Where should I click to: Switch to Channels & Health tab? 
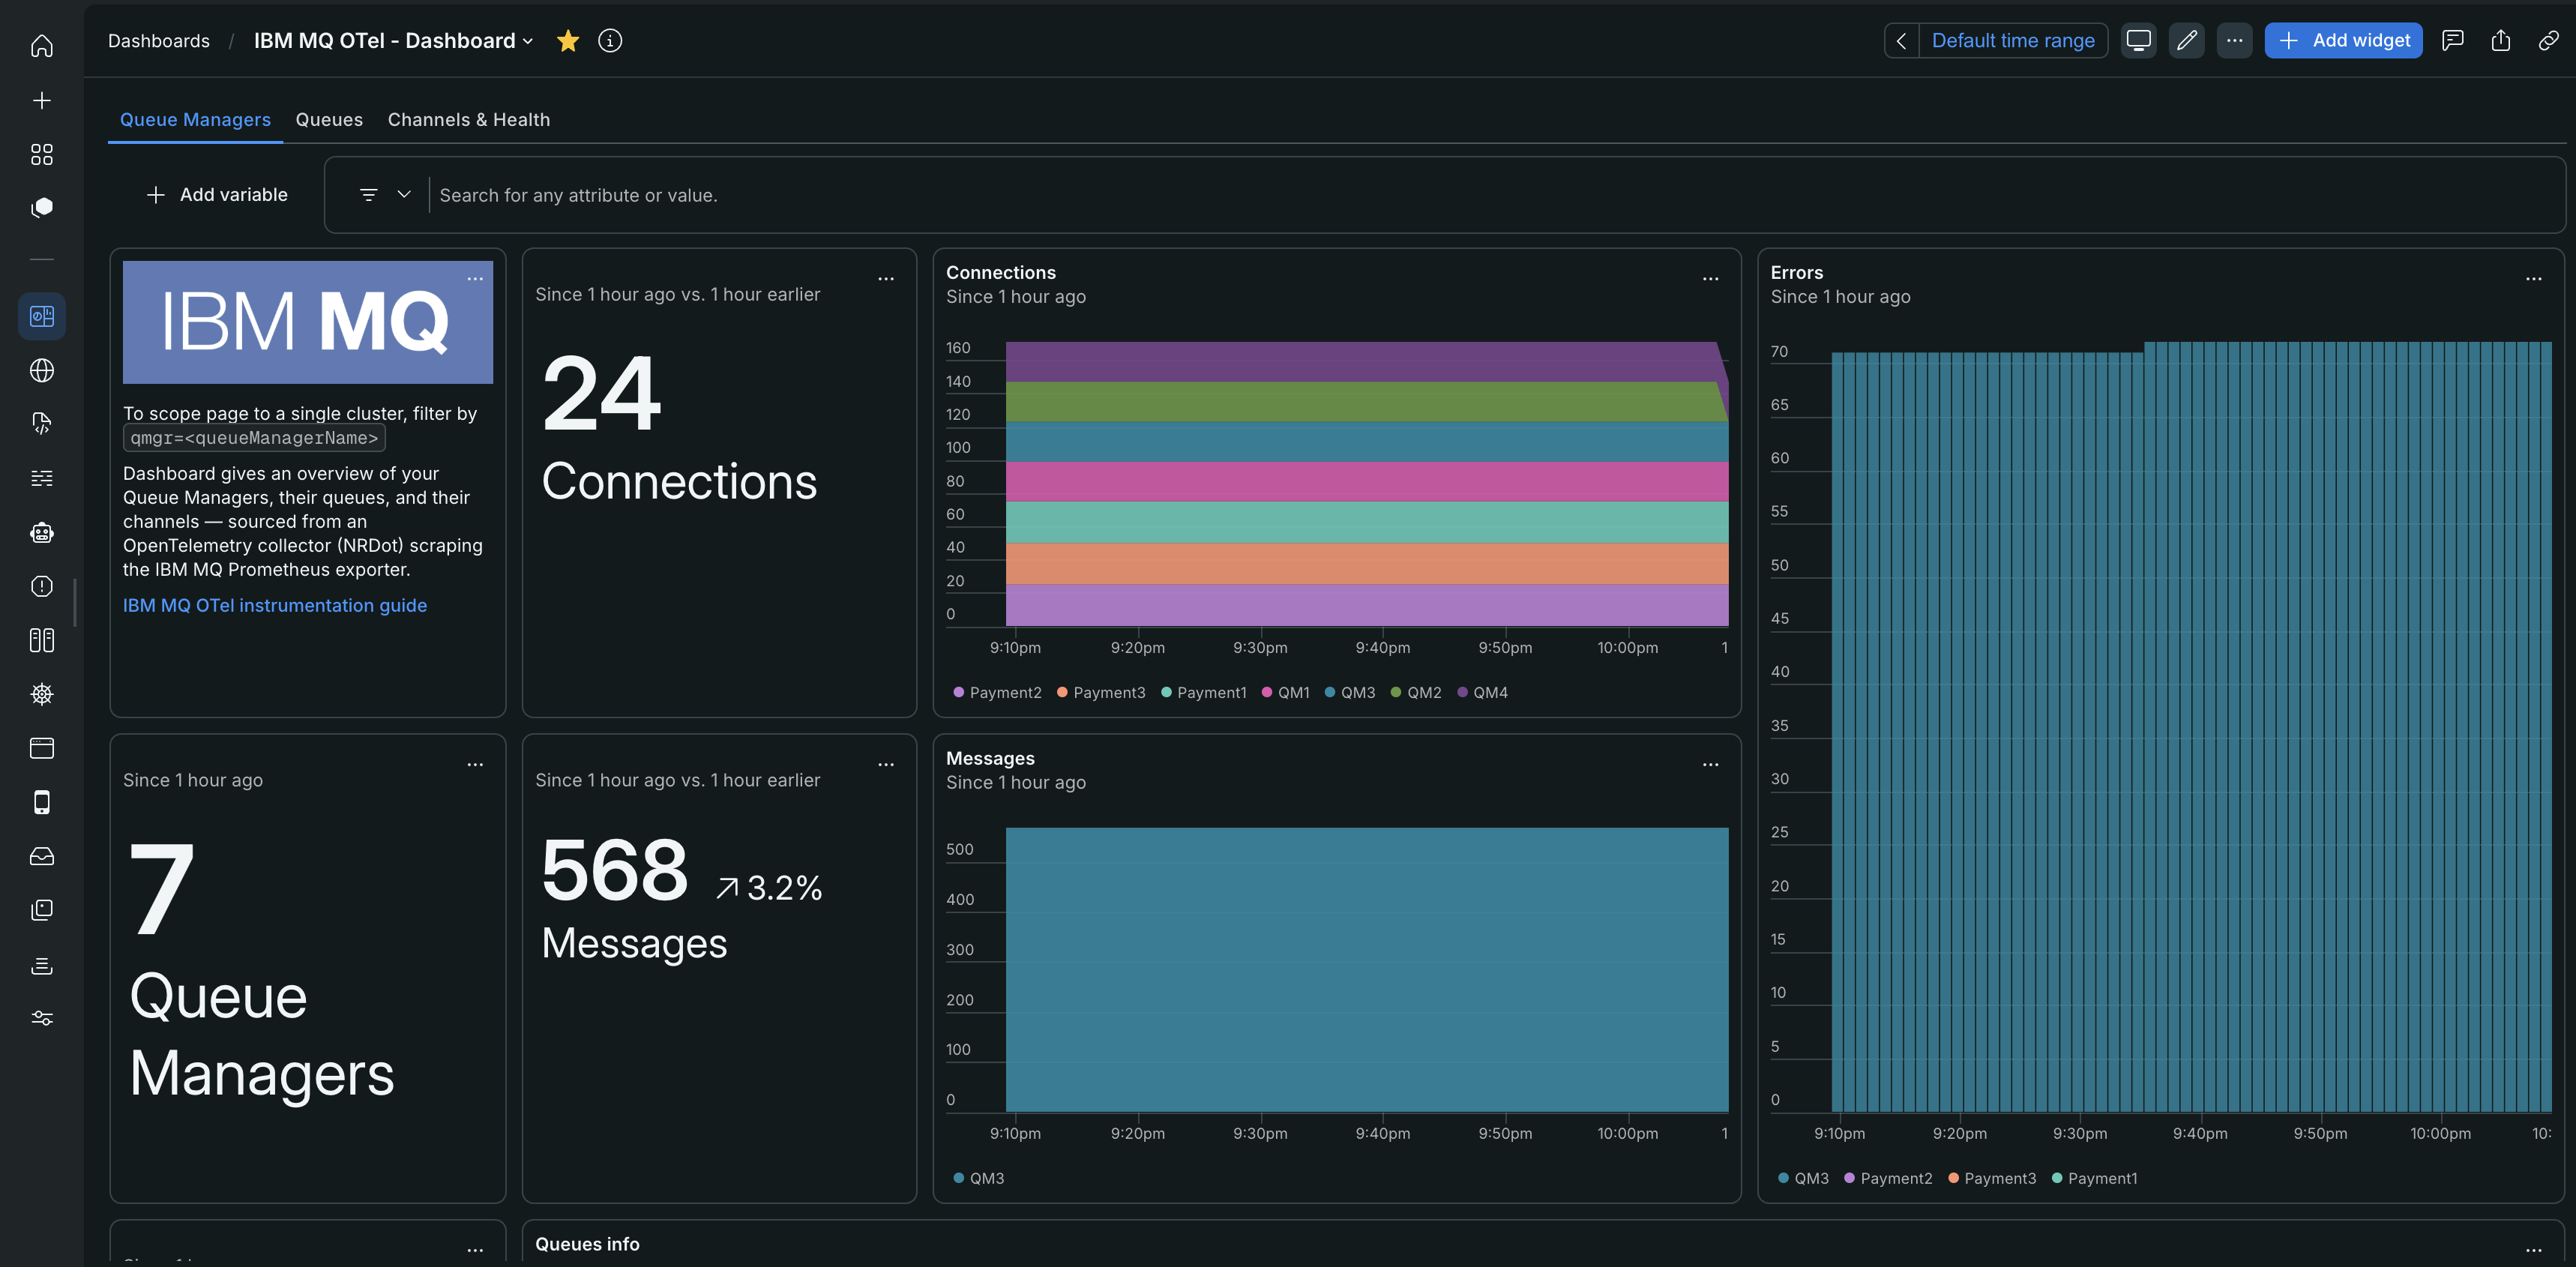pyautogui.click(x=468, y=119)
